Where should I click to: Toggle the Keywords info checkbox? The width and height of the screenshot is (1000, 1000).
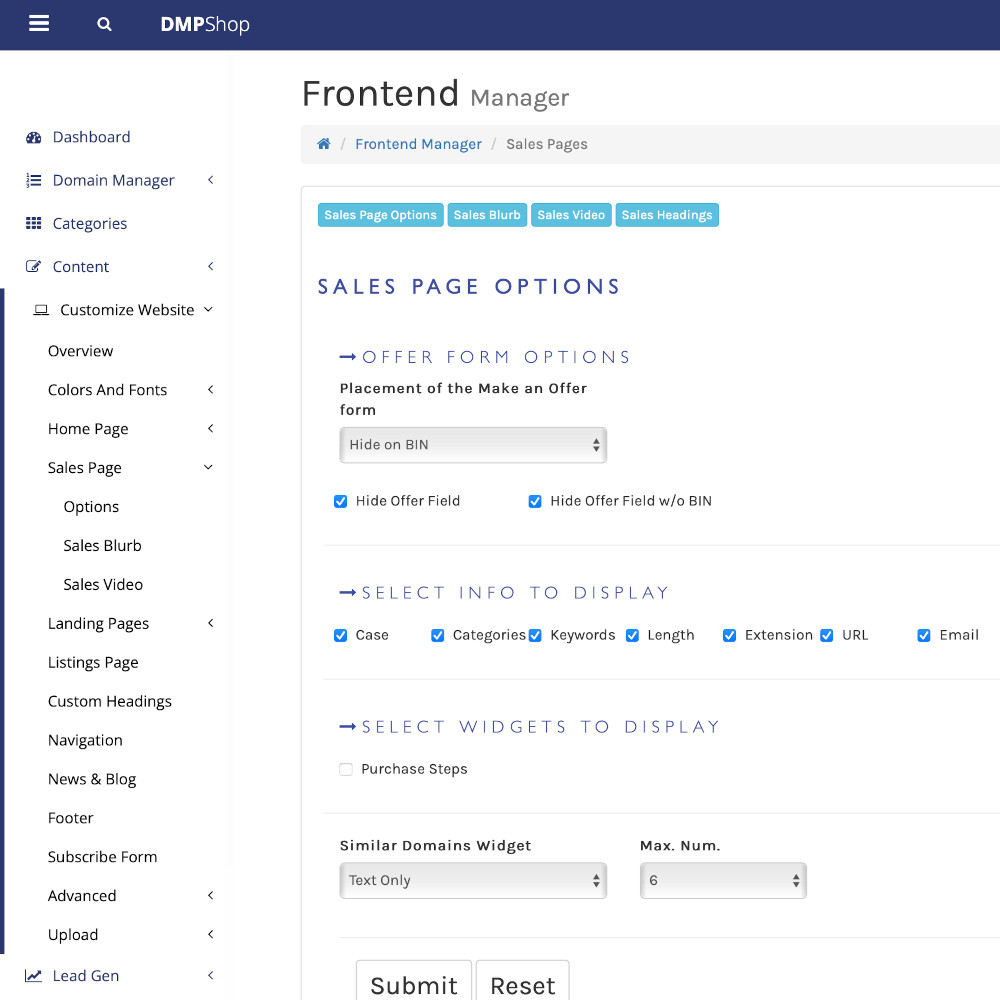point(535,636)
